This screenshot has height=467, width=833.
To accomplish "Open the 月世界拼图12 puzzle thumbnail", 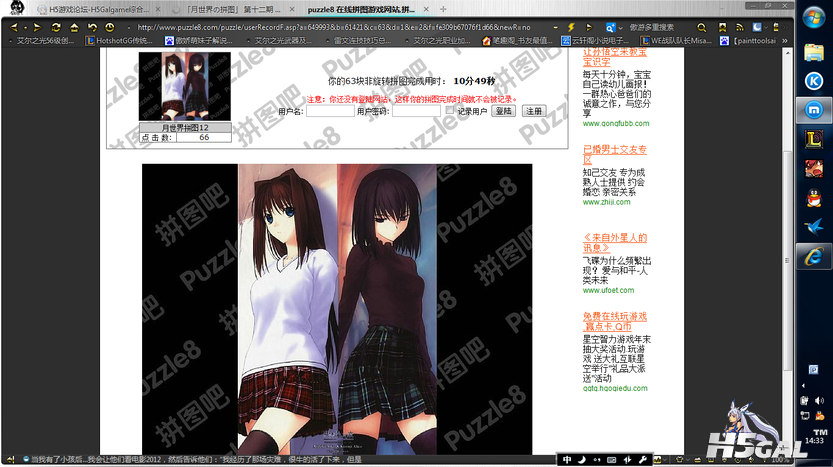I will pos(184,86).
